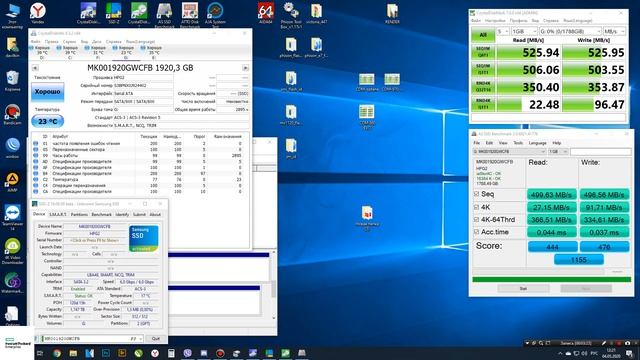Viewport: 640px width, 360px height.
Task: Click the Serial Number field in SSD-Z
Action: pyautogui.click(x=94, y=240)
